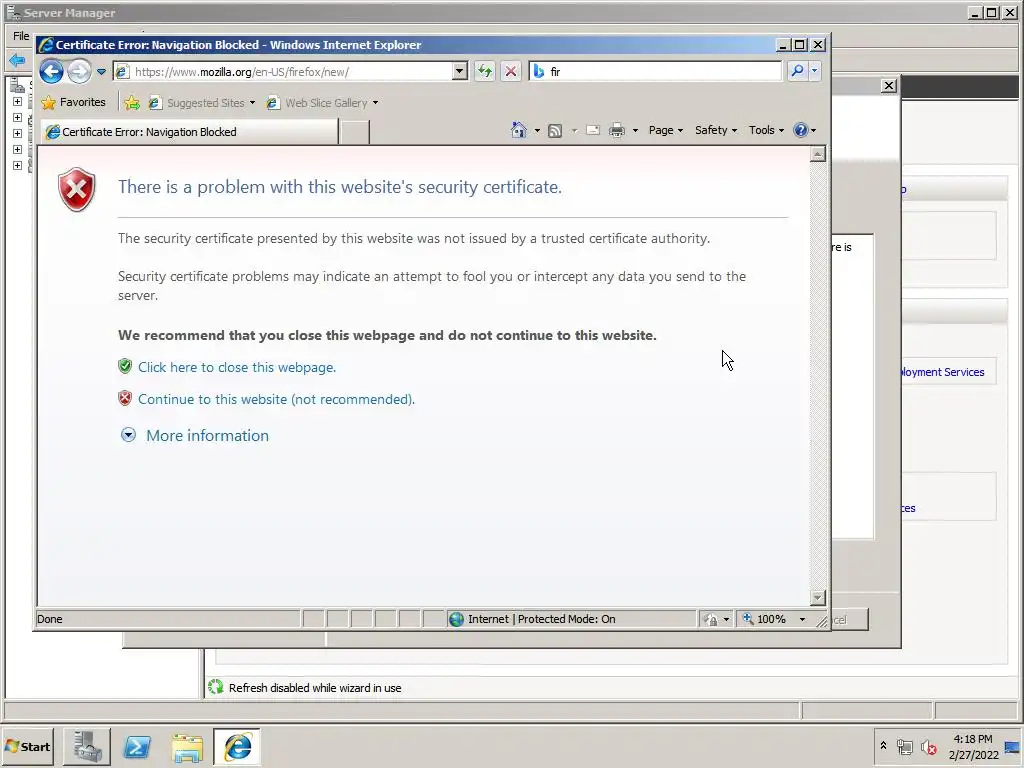
Task: Click the IE page scrollbar up arrow
Action: (x=818, y=154)
